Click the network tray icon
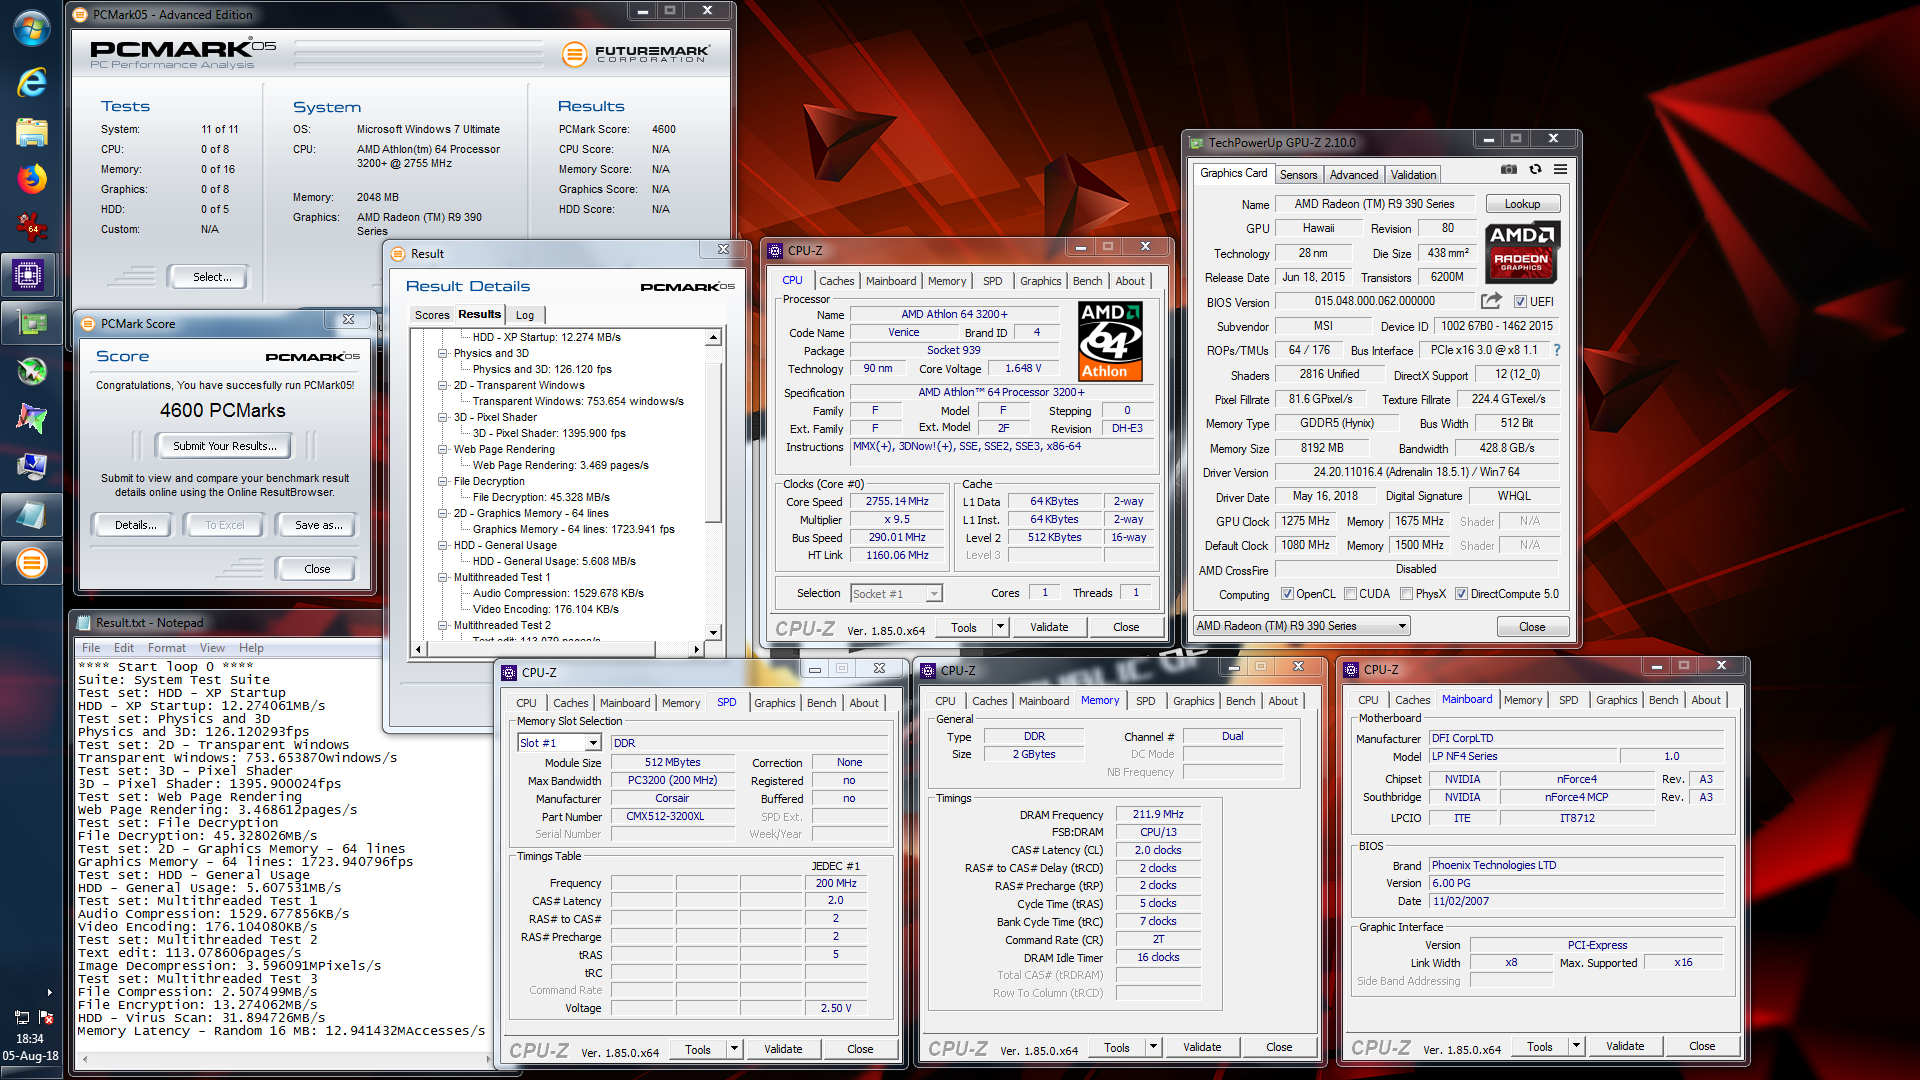The image size is (1920, 1080). (x=22, y=1017)
